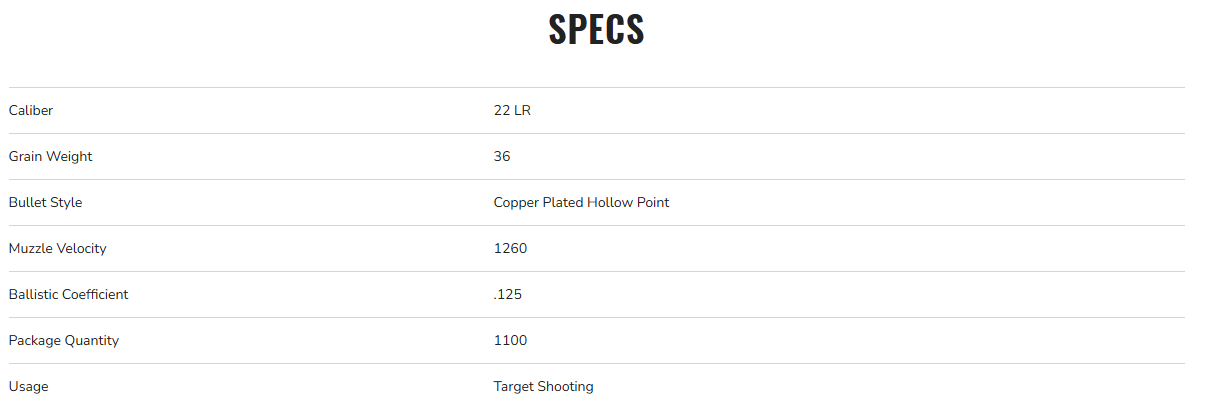Screen dimensions: 1209x417
Task: Select the Package Quantity label
Action: coord(63,341)
